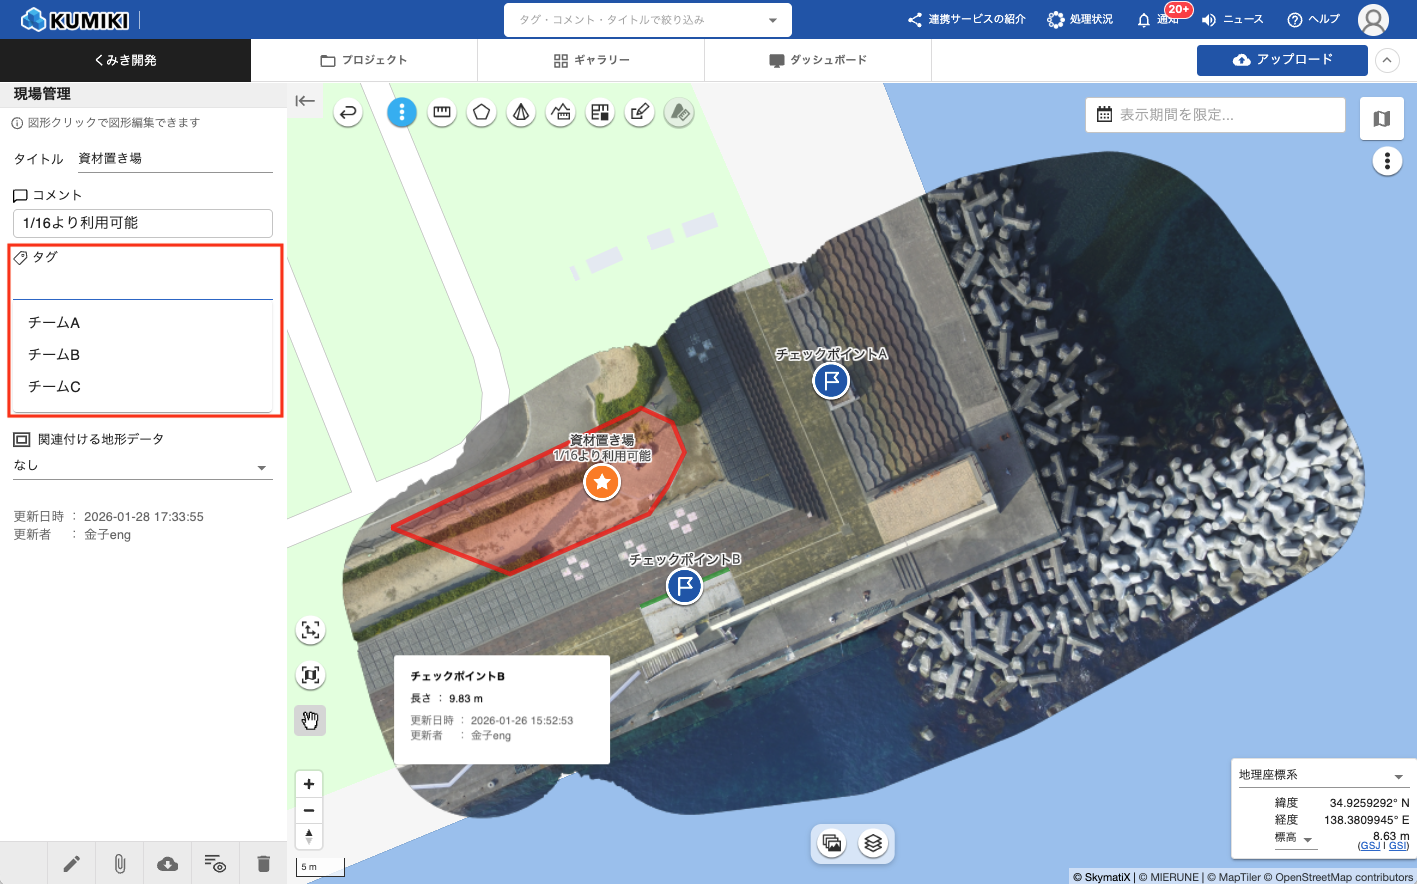The width and height of the screenshot is (1417, 884).
Task: Collapse the left side panel
Action: coord(305,100)
